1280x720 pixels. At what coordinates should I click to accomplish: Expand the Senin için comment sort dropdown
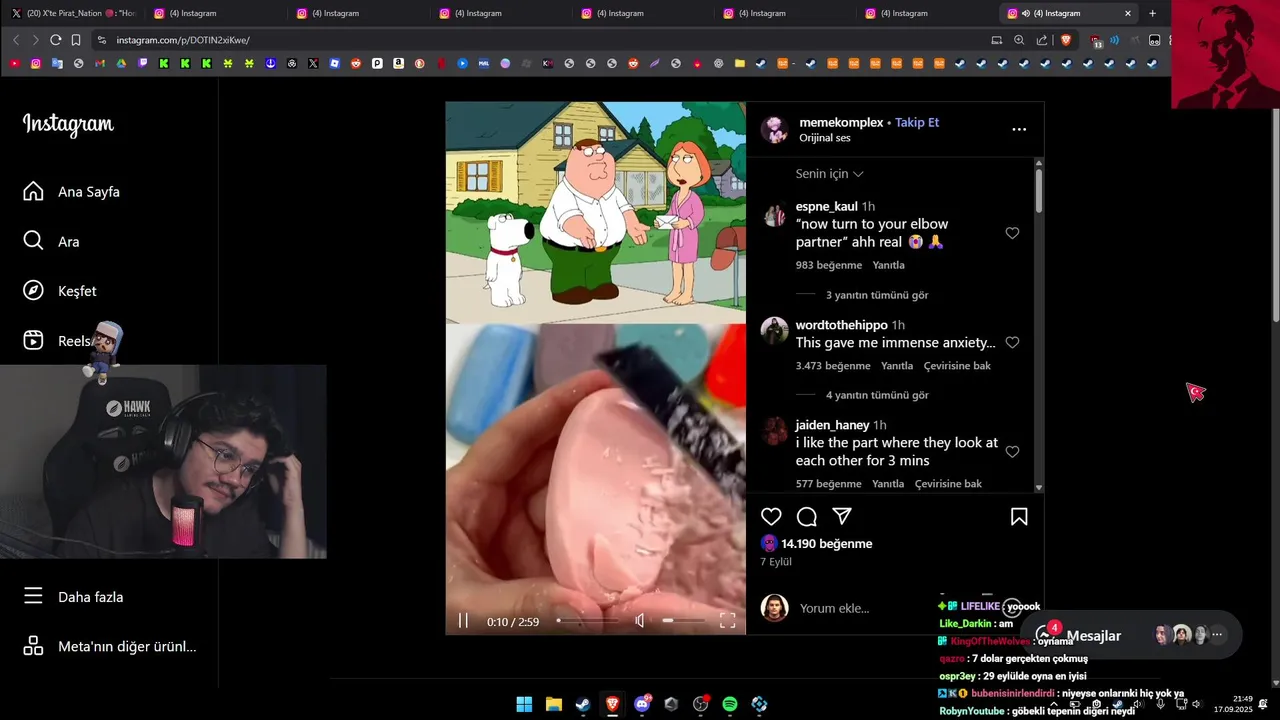pyautogui.click(x=829, y=173)
